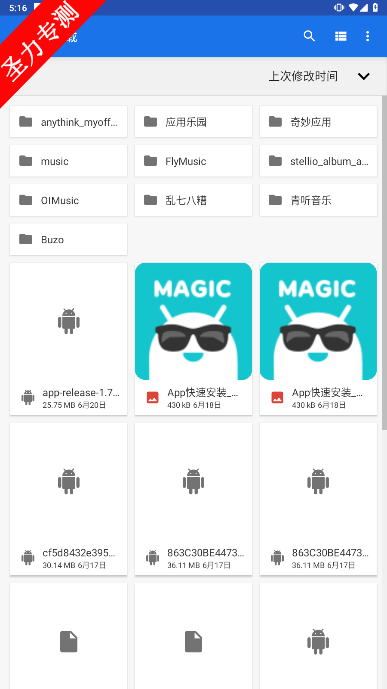This screenshot has width=387, height=689.
Task: Select the cf5d8432e395… file name
Action: click(x=79, y=553)
